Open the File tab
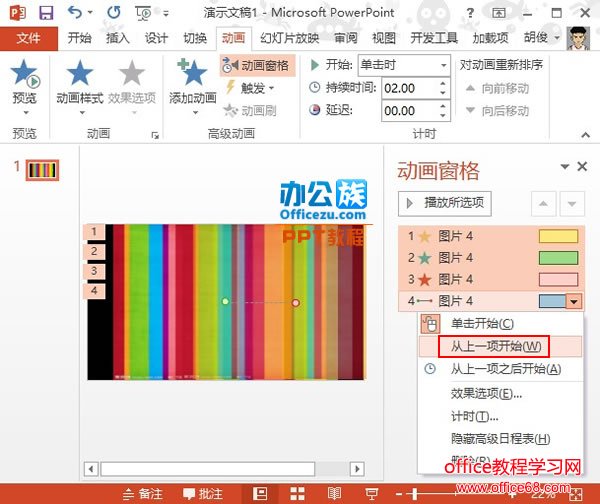This screenshot has height=504, width=600. 29,38
